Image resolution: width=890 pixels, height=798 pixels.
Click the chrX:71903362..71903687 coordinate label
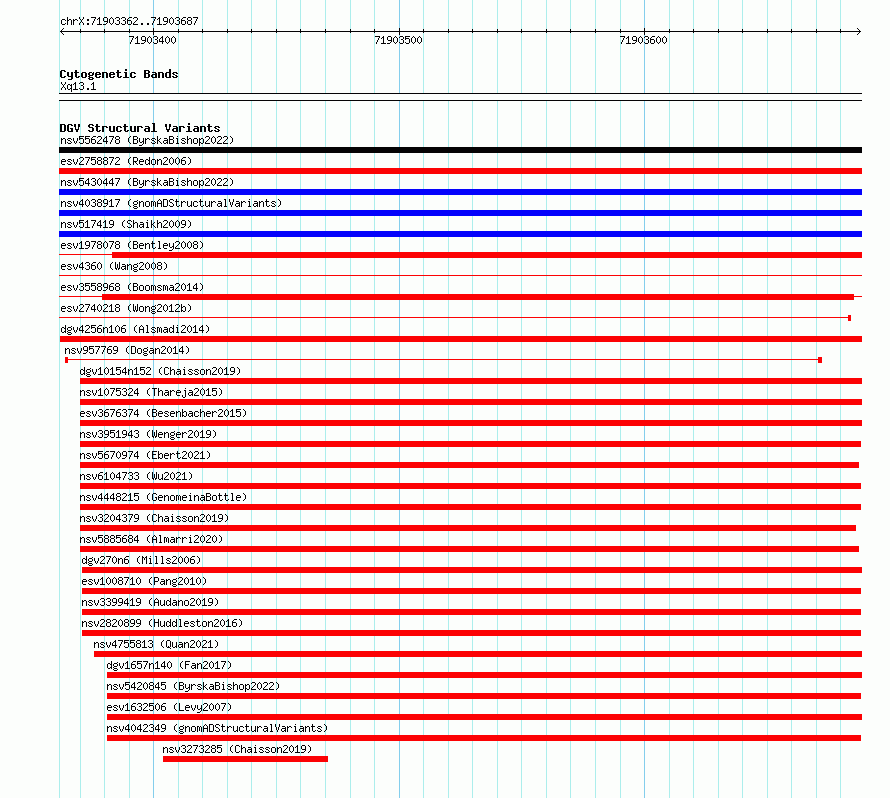pyautogui.click(x=129, y=21)
